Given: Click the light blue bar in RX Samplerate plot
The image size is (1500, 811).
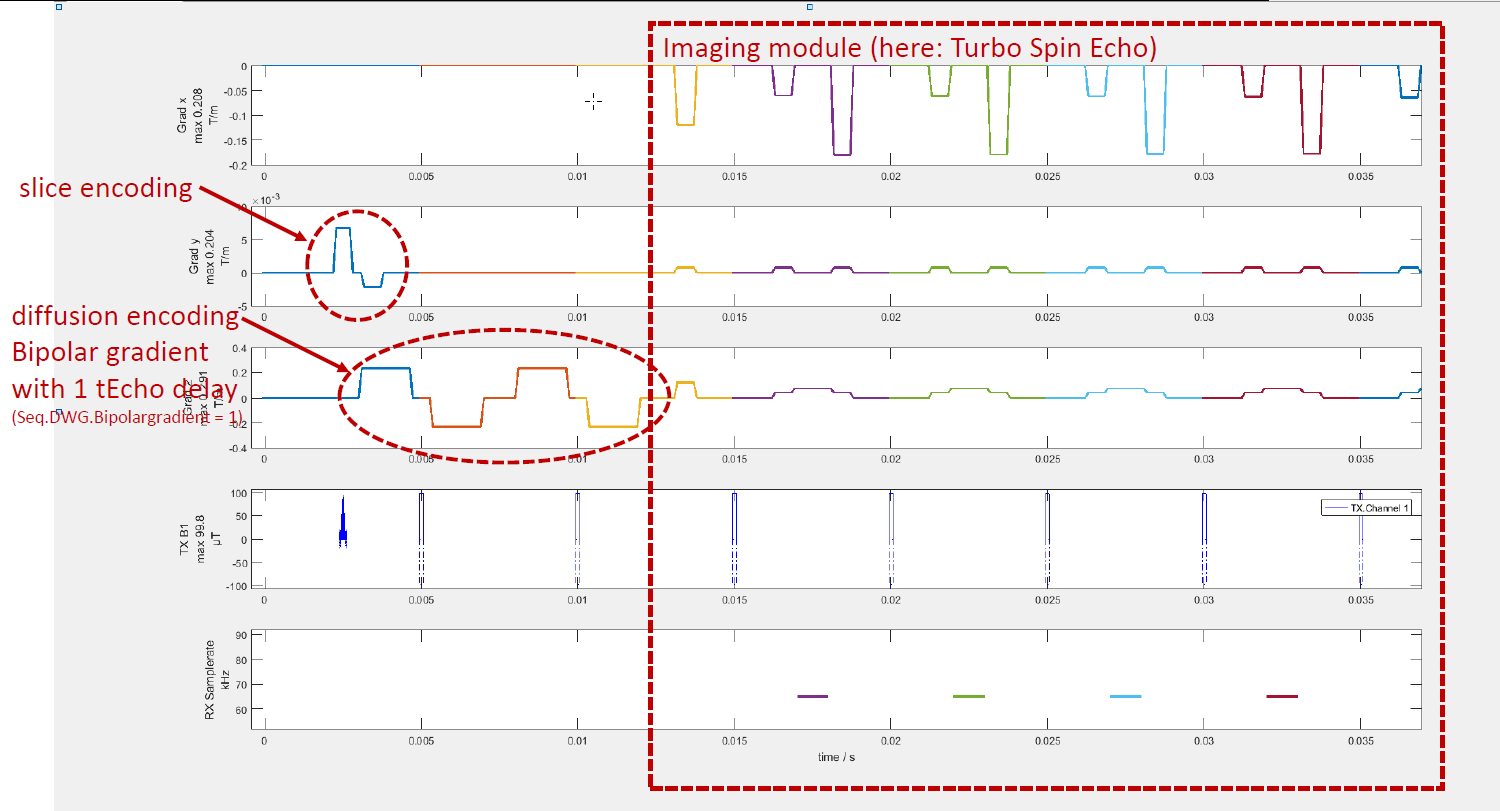Looking at the screenshot, I should pos(1125,696).
